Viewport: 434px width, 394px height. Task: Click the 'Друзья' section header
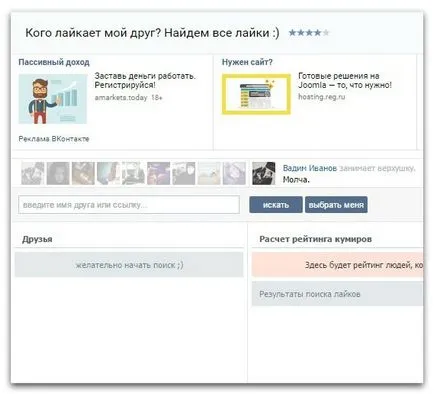click(x=37, y=239)
